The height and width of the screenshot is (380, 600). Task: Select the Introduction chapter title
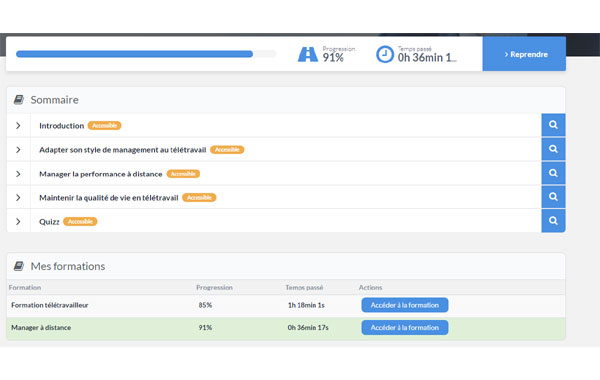[x=61, y=126]
